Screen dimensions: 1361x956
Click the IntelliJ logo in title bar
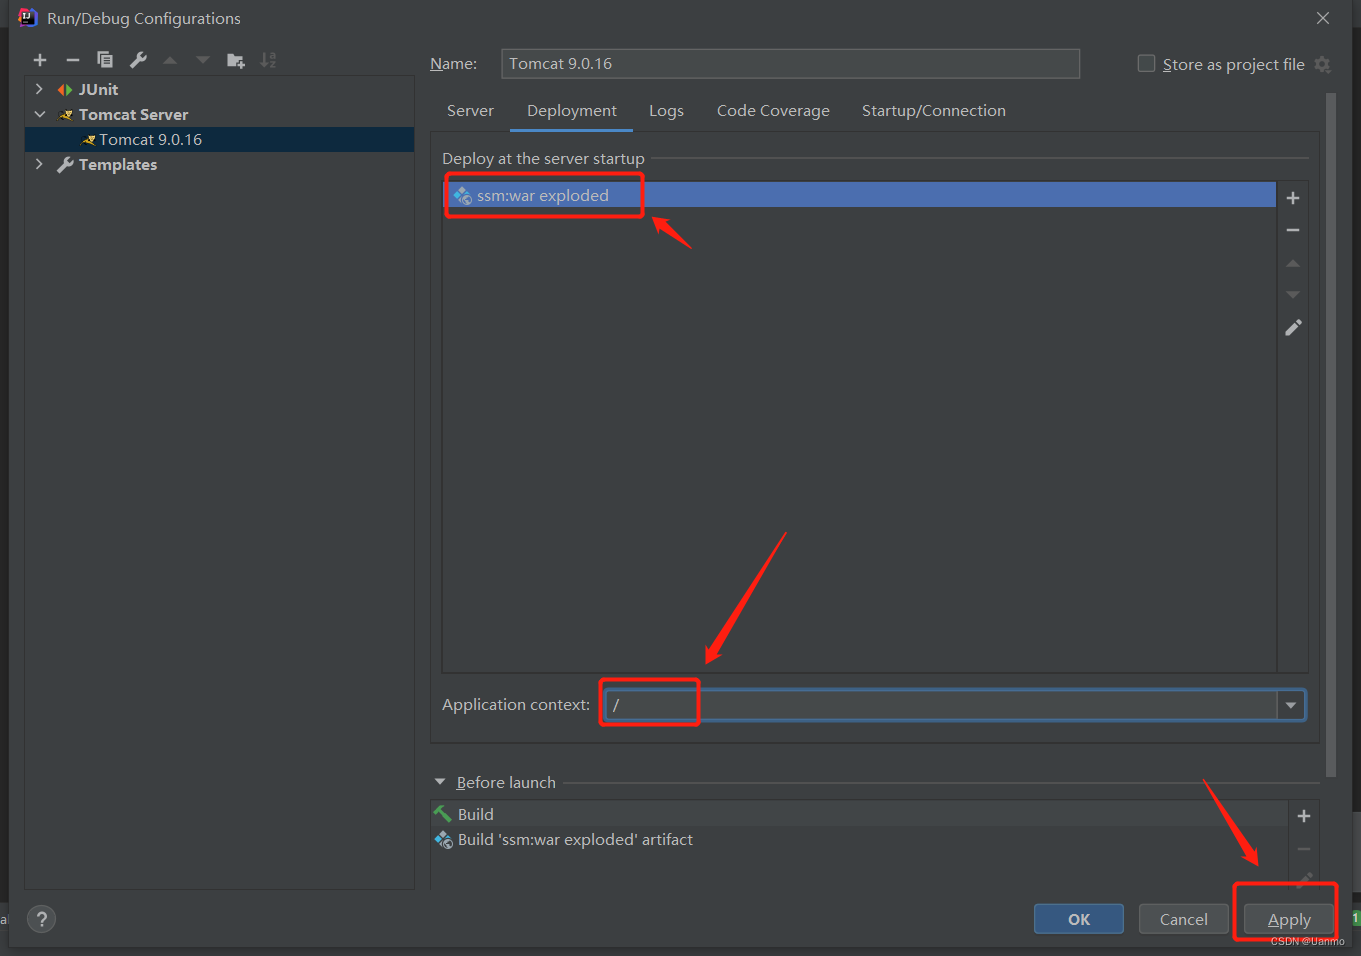(x=27, y=18)
